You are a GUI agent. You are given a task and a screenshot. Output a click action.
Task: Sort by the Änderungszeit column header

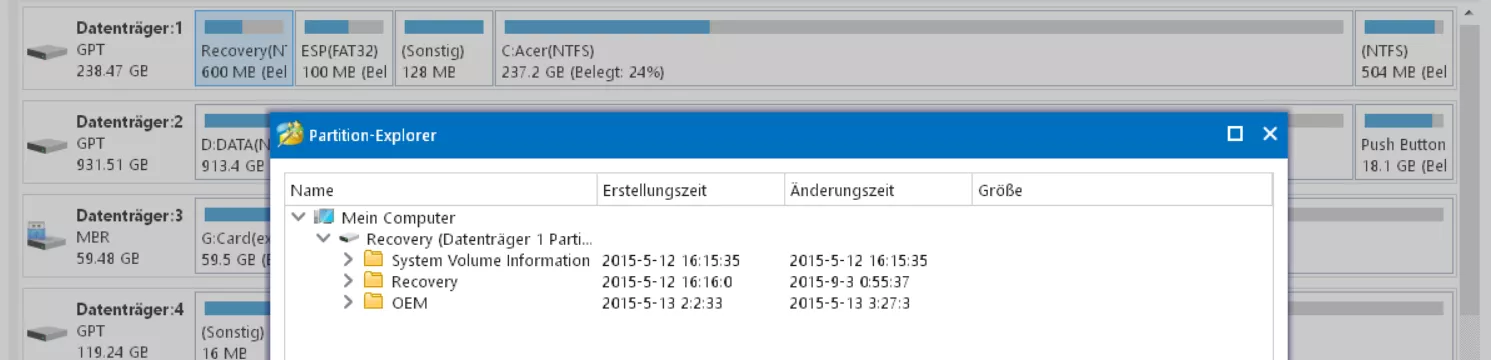[x=878, y=190]
